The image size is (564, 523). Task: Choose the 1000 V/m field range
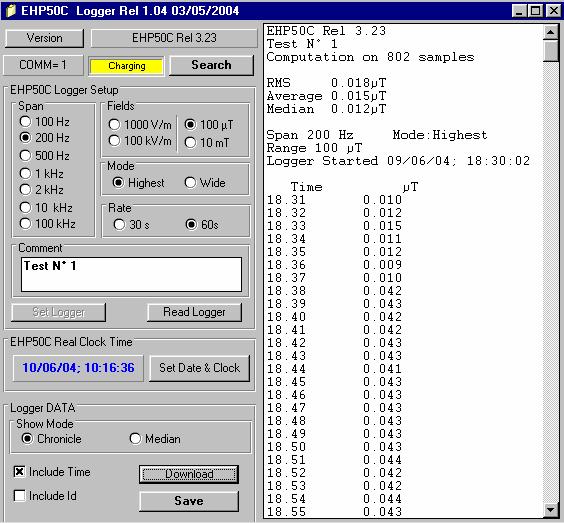(140, 124)
